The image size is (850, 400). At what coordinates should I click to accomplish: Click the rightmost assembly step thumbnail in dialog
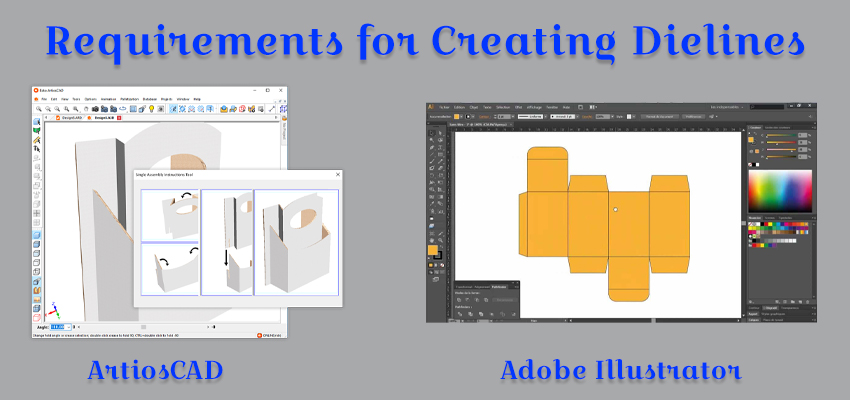pyautogui.click(x=297, y=242)
